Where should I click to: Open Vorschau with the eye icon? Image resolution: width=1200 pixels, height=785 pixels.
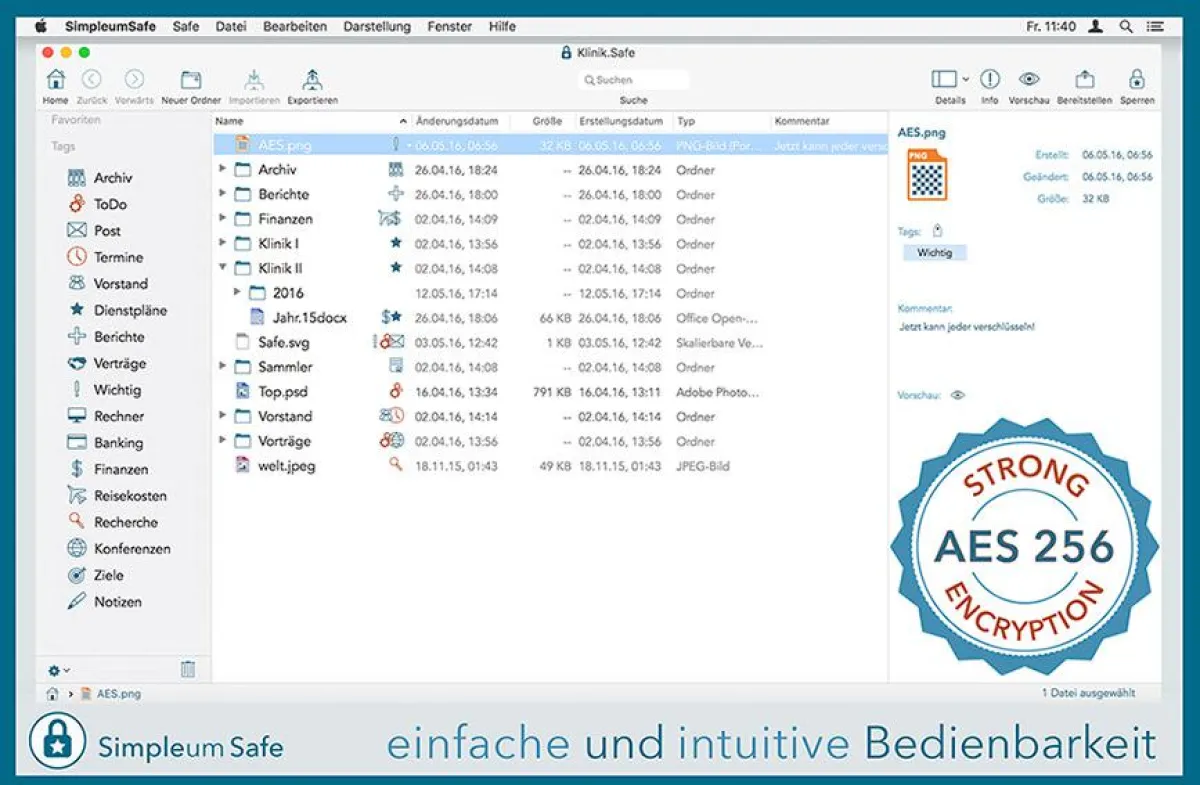(x=1030, y=78)
